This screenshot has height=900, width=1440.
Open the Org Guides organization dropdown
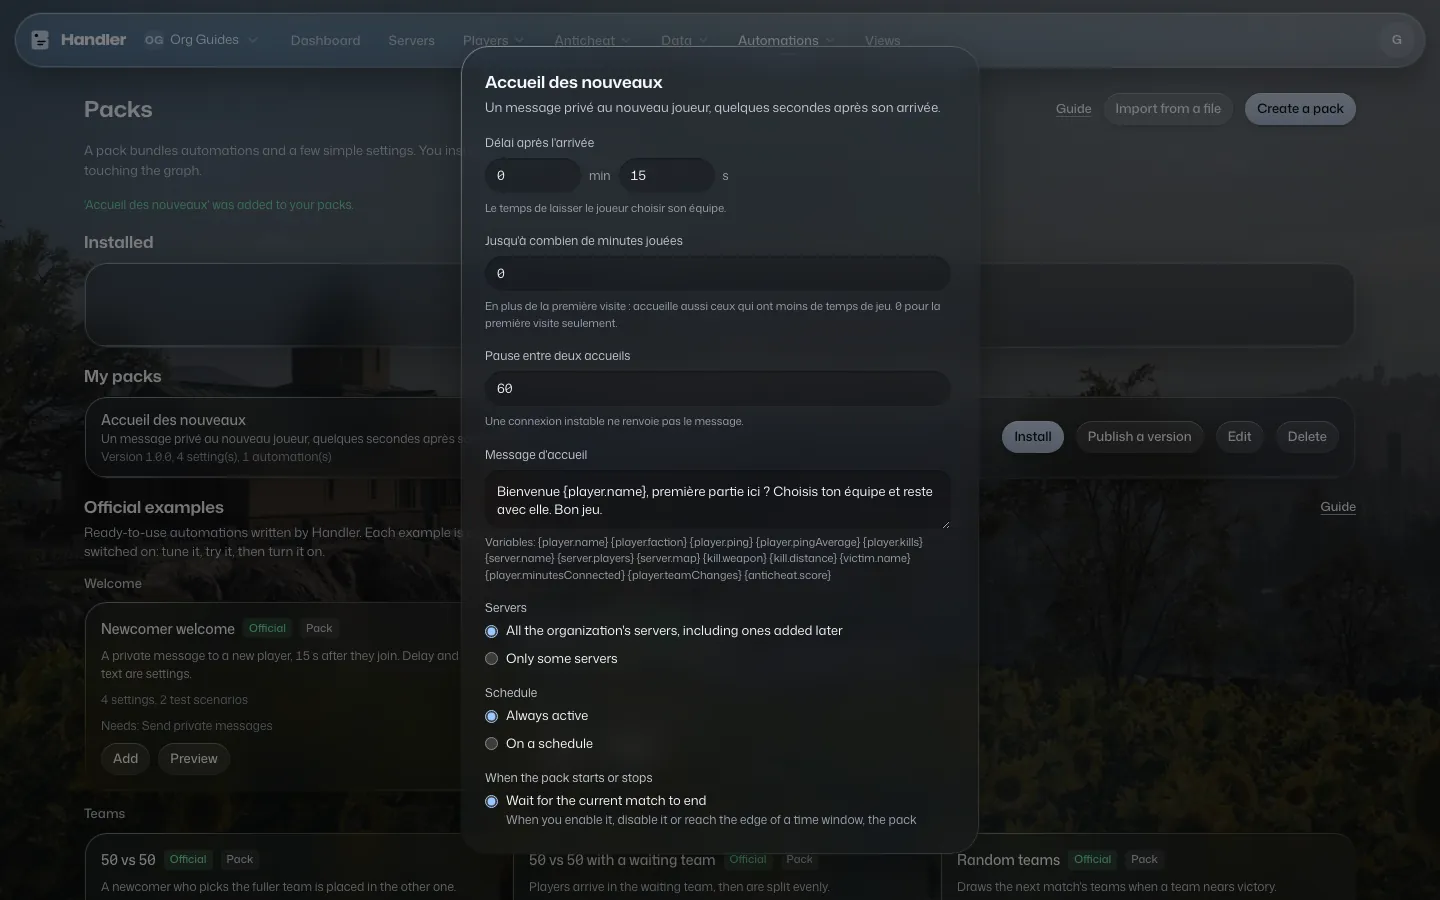pyautogui.click(x=201, y=40)
